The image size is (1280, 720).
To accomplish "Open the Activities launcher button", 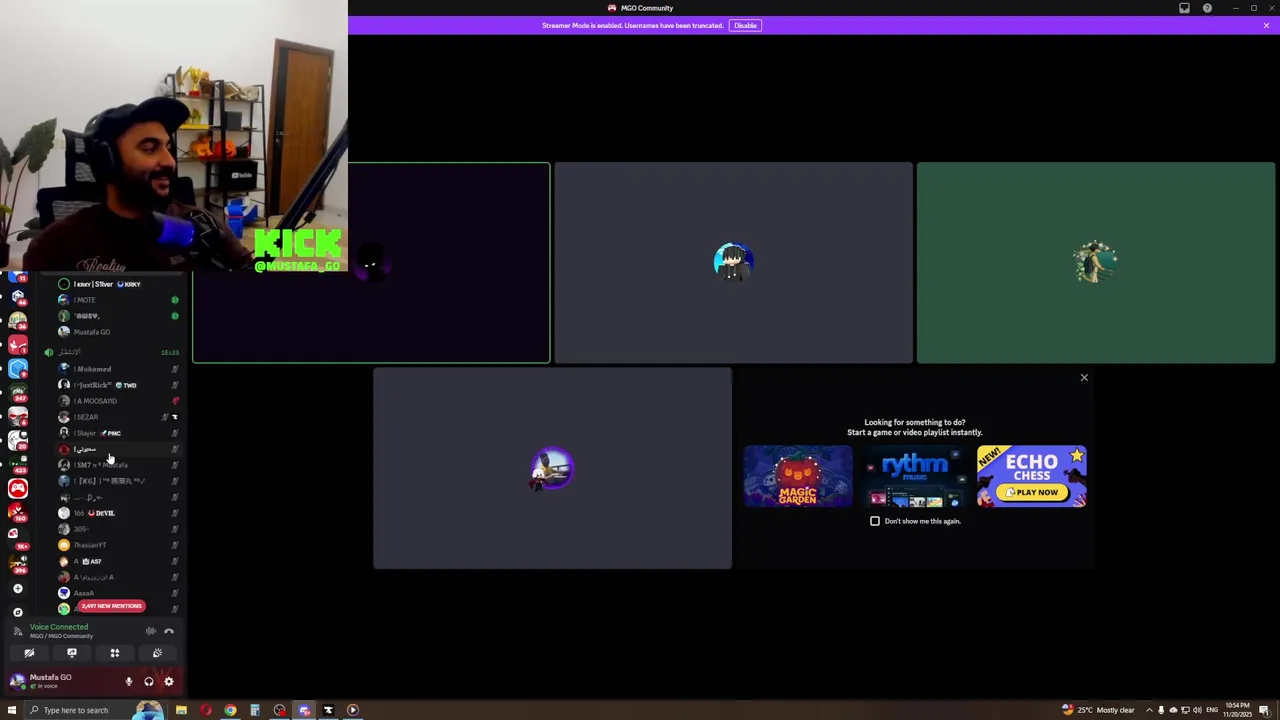I will pos(114,653).
